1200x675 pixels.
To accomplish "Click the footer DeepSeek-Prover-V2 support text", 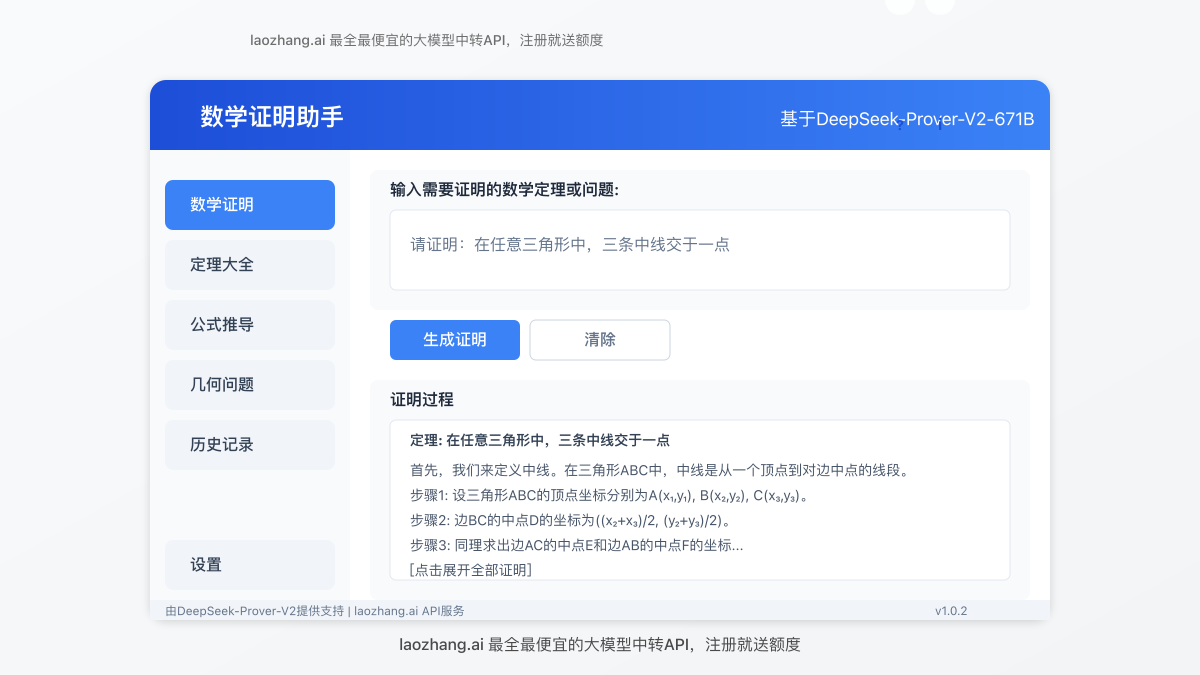I will (315, 610).
